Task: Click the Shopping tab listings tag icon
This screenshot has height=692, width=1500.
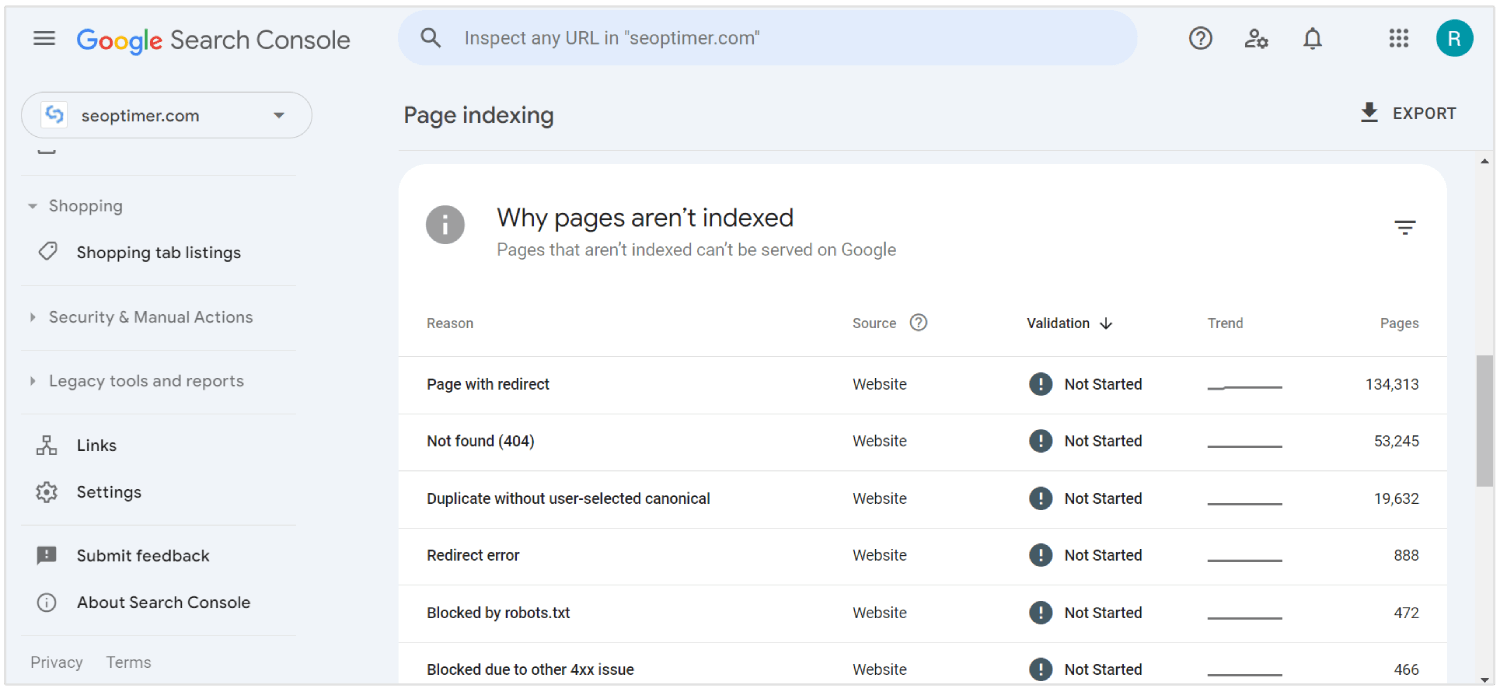Action: click(47, 252)
